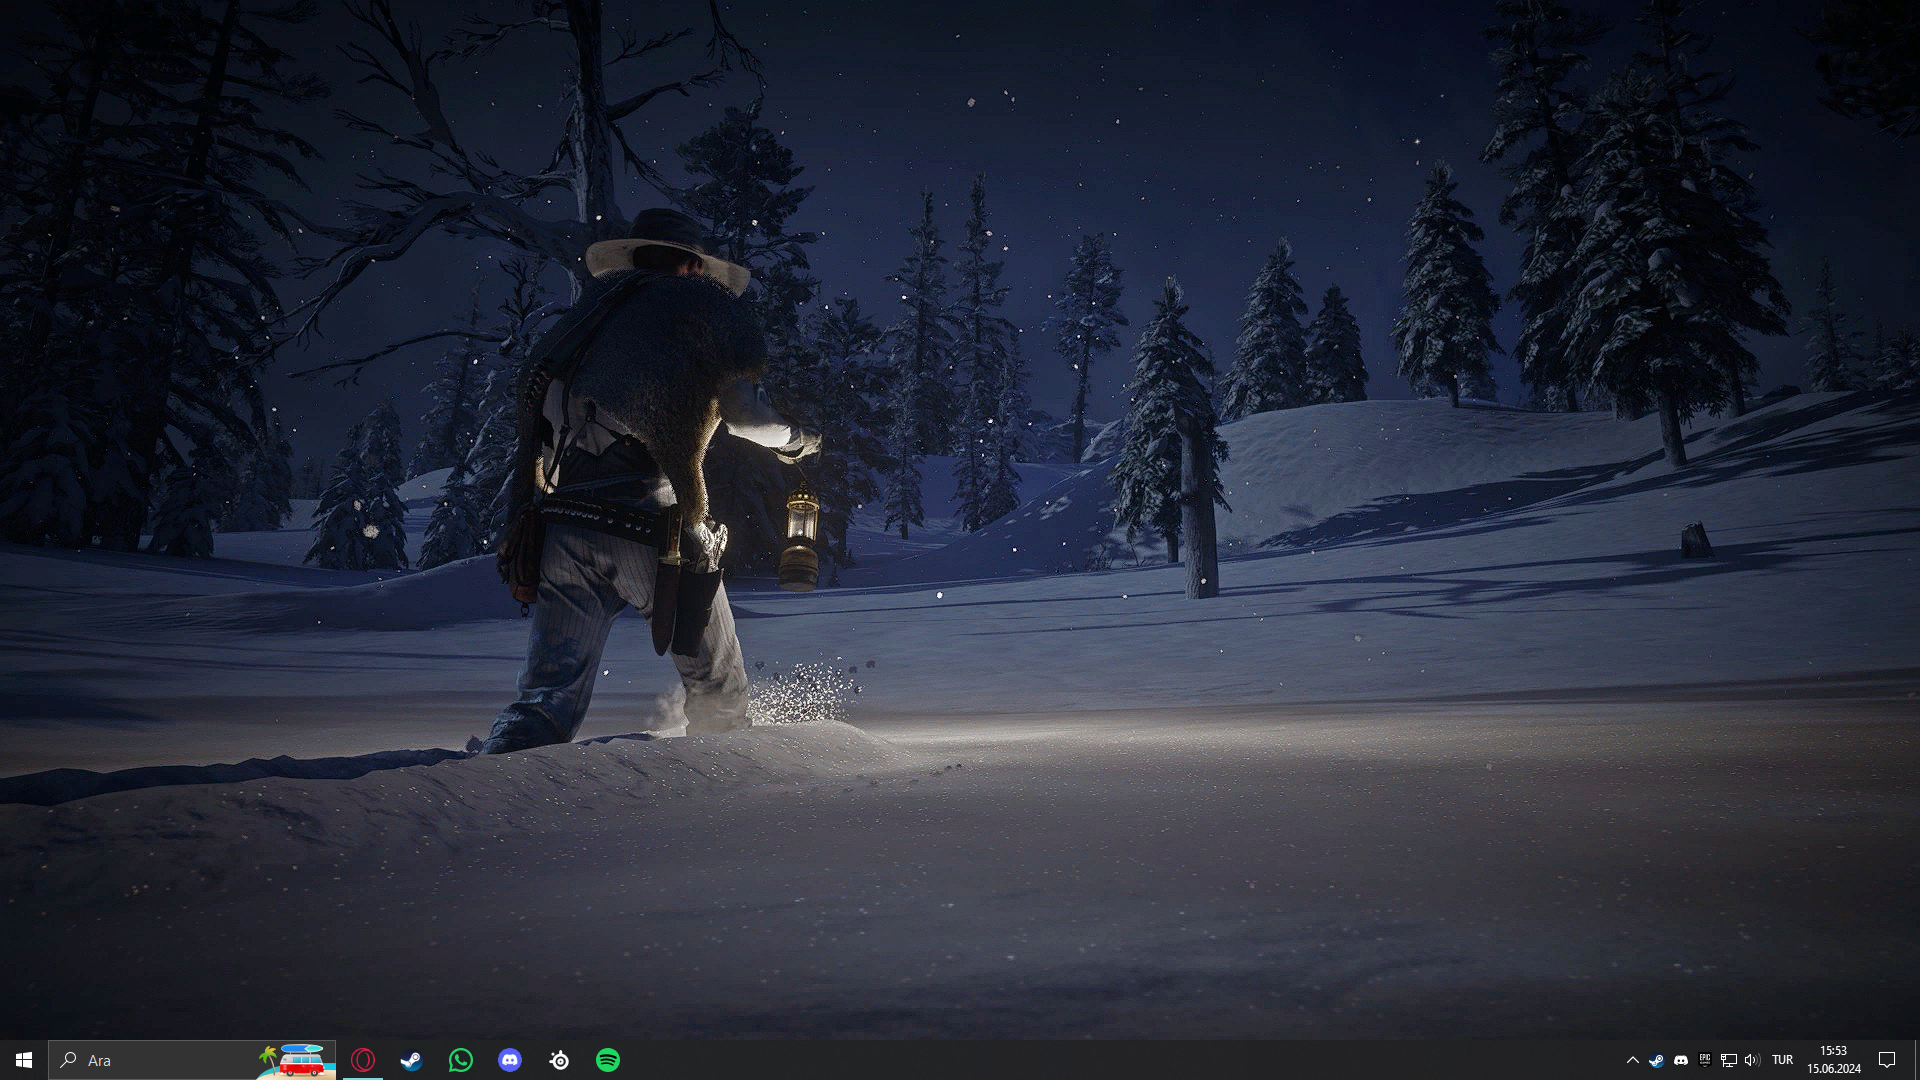Open the volume control tray icon
The image size is (1920, 1080).
click(x=1751, y=1060)
